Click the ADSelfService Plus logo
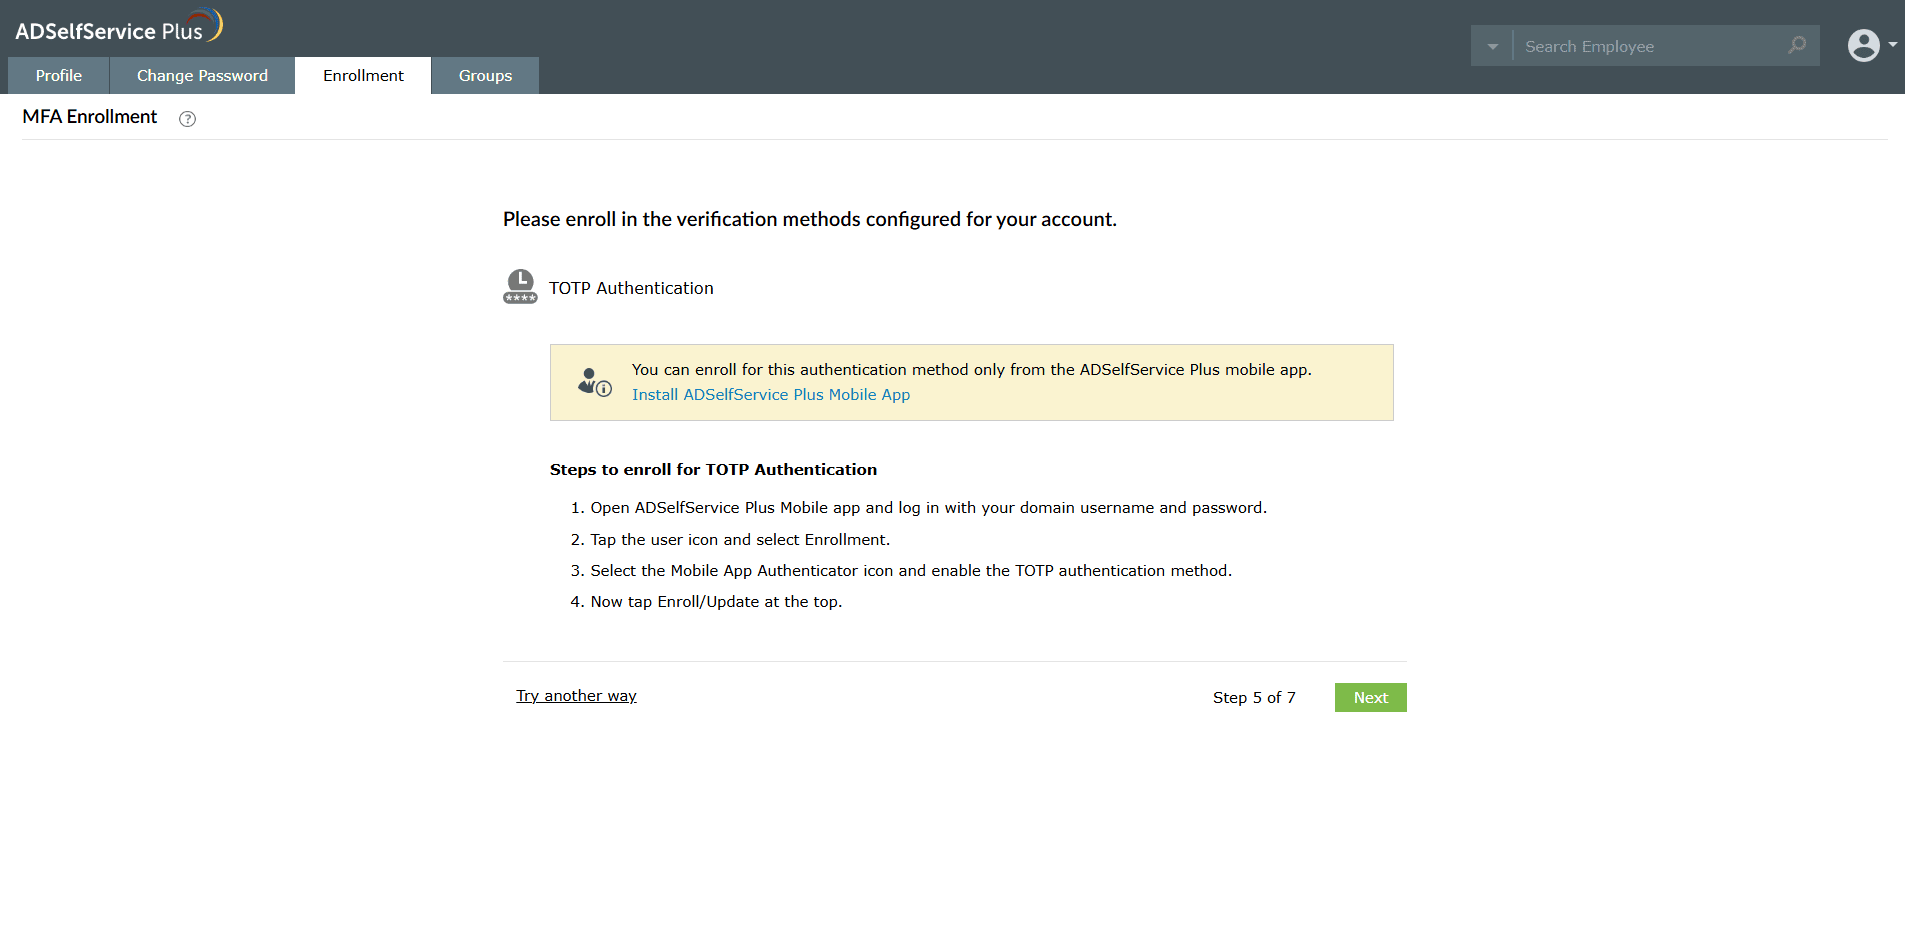The height and width of the screenshot is (948, 1905). (x=118, y=27)
